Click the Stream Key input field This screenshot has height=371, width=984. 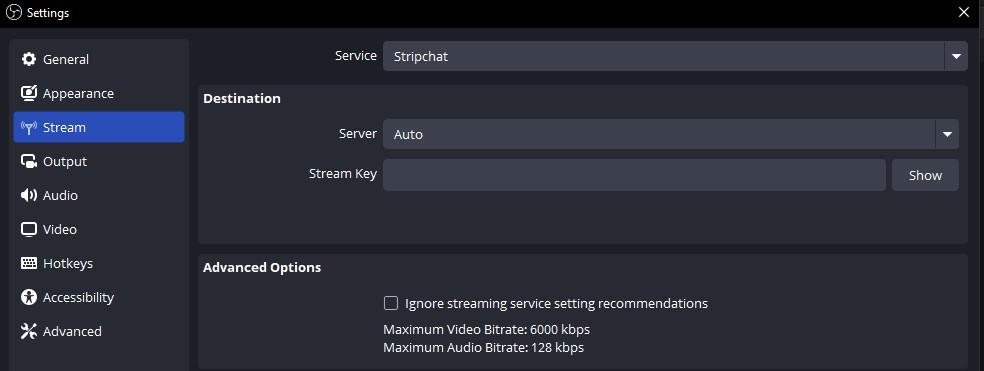pyautogui.click(x=634, y=175)
